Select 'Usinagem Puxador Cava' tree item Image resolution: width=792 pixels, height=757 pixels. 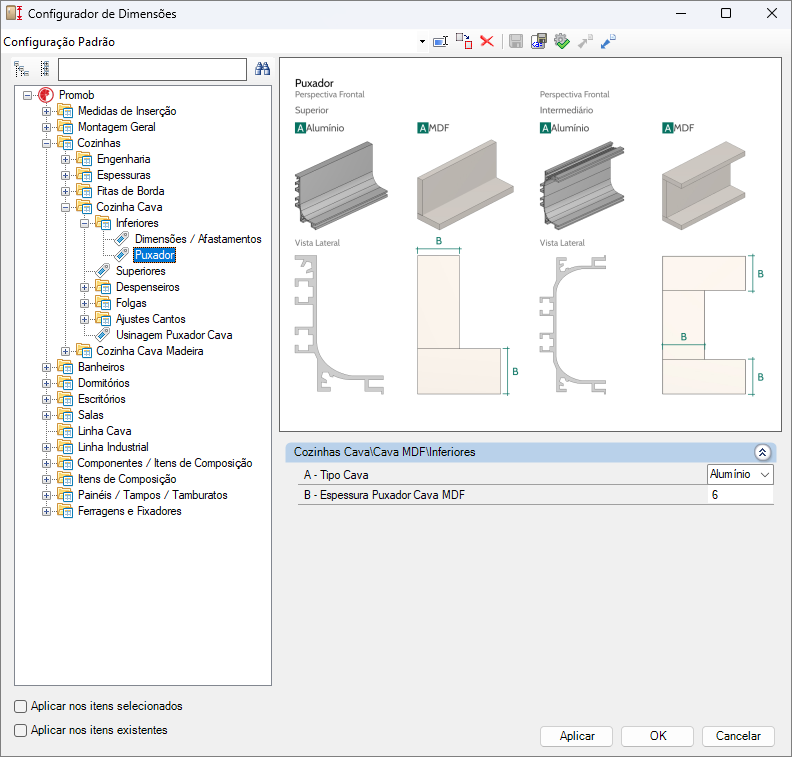point(174,335)
